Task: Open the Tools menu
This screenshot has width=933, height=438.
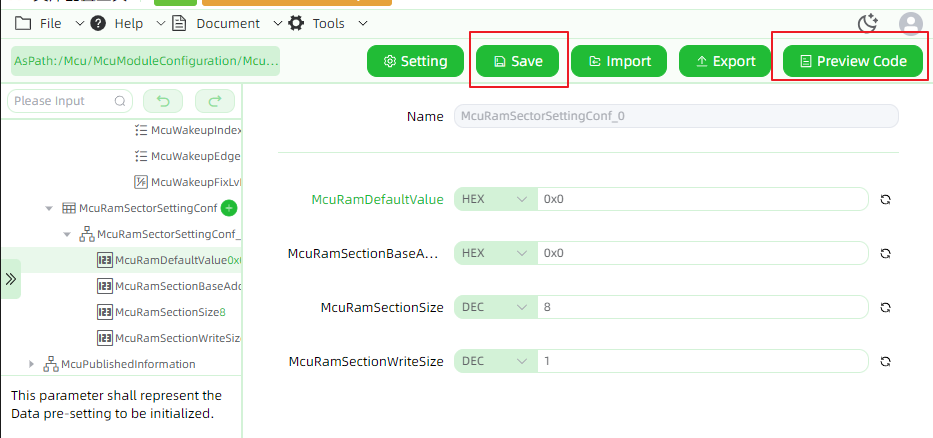Action: [328, 24]
